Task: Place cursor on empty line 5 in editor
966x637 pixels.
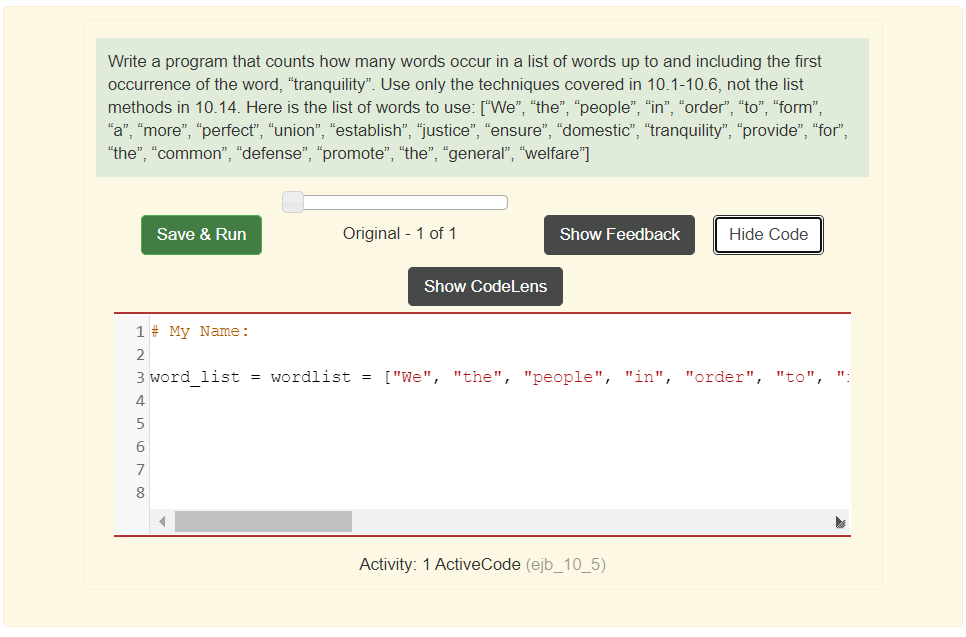Action: pos(500,423)
